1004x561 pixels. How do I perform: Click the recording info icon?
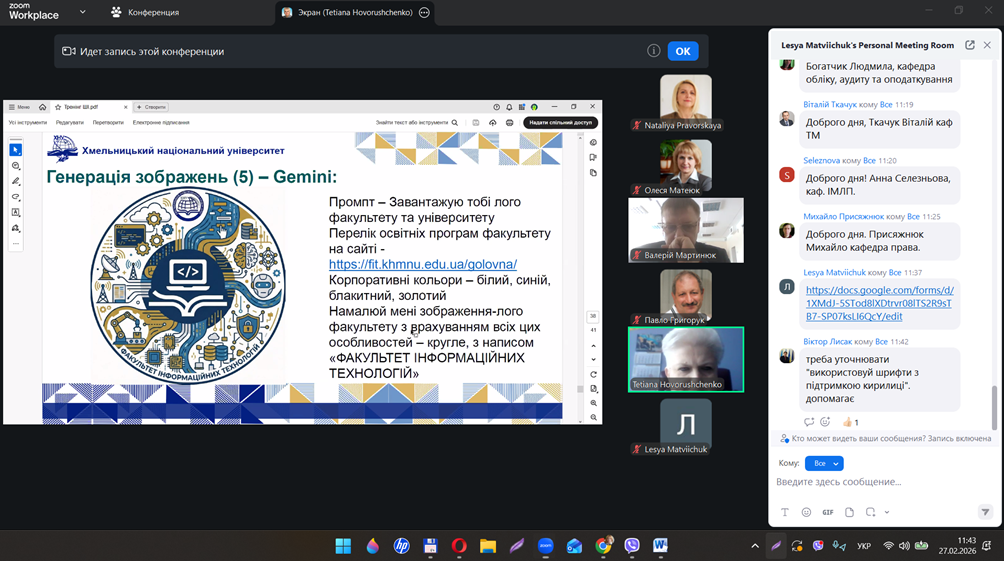pyautogui.click(x=653, y=51)
